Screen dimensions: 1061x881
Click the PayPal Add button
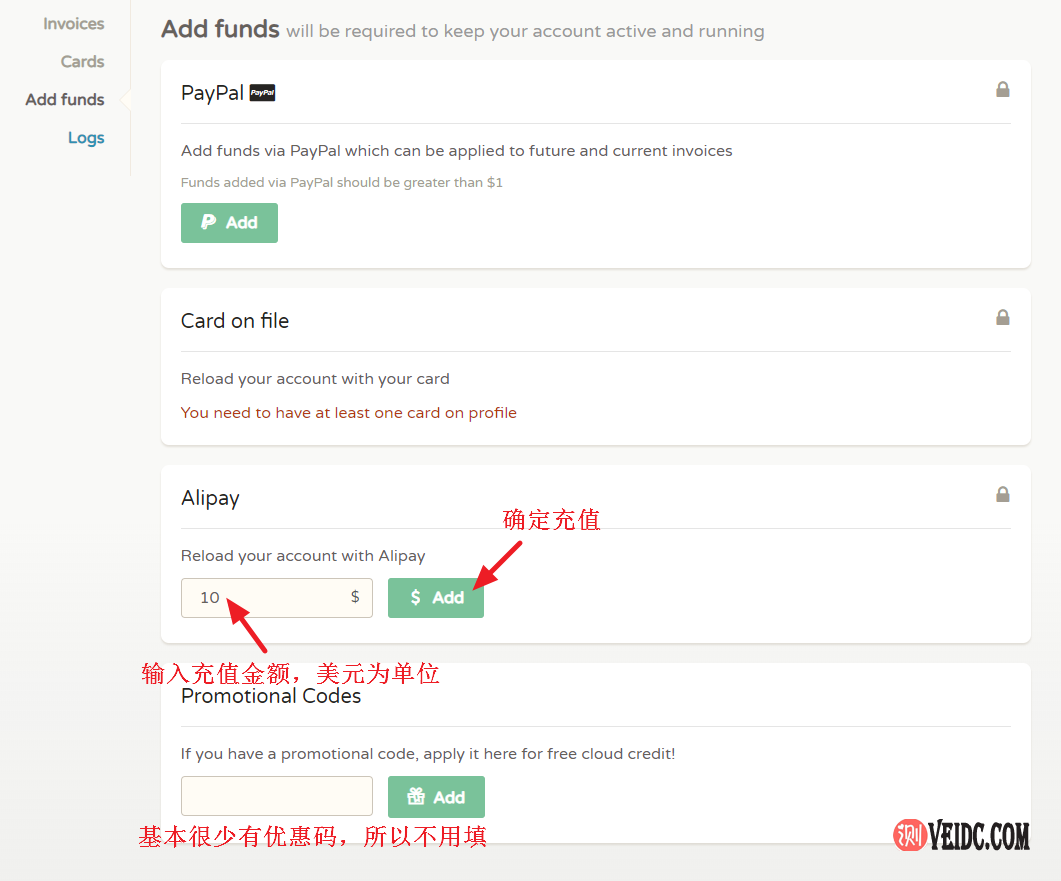(229, 223)
